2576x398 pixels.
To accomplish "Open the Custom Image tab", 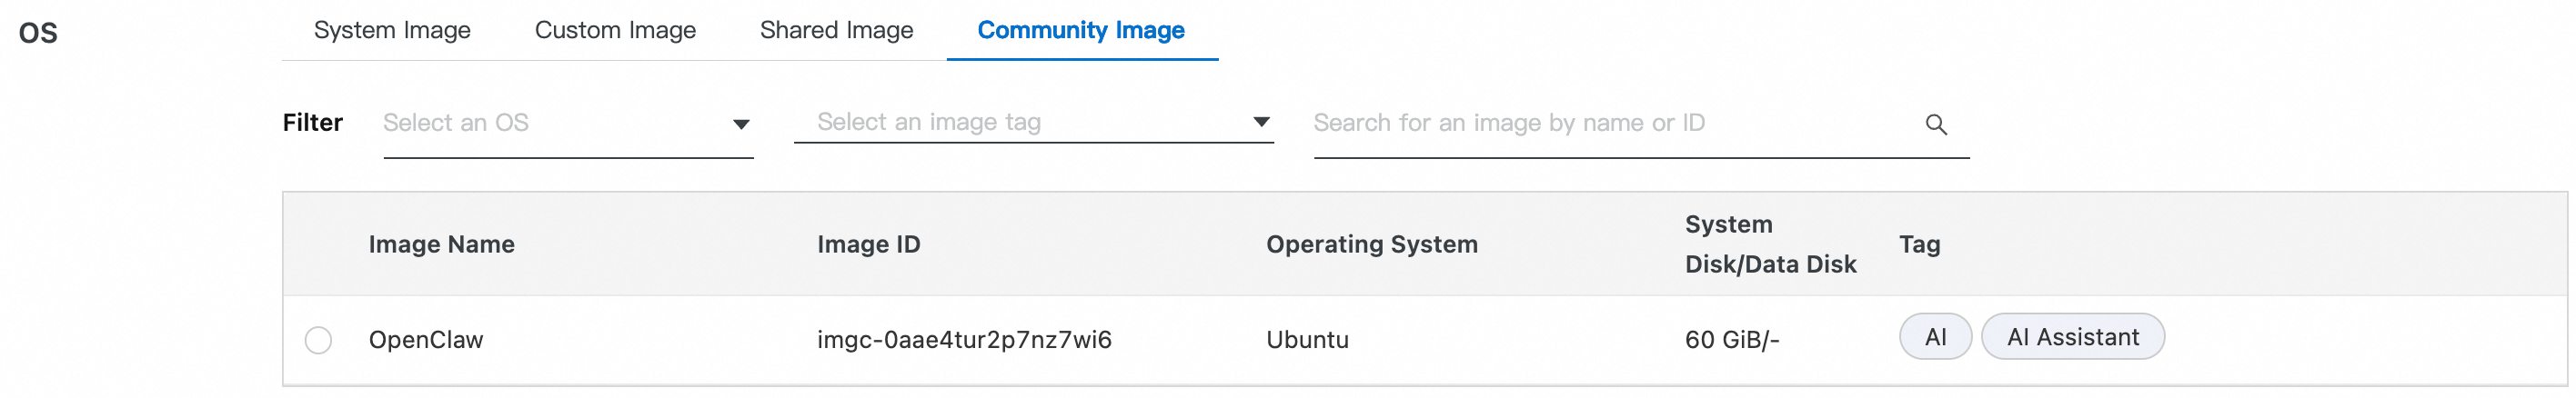I will coord(615,30).
